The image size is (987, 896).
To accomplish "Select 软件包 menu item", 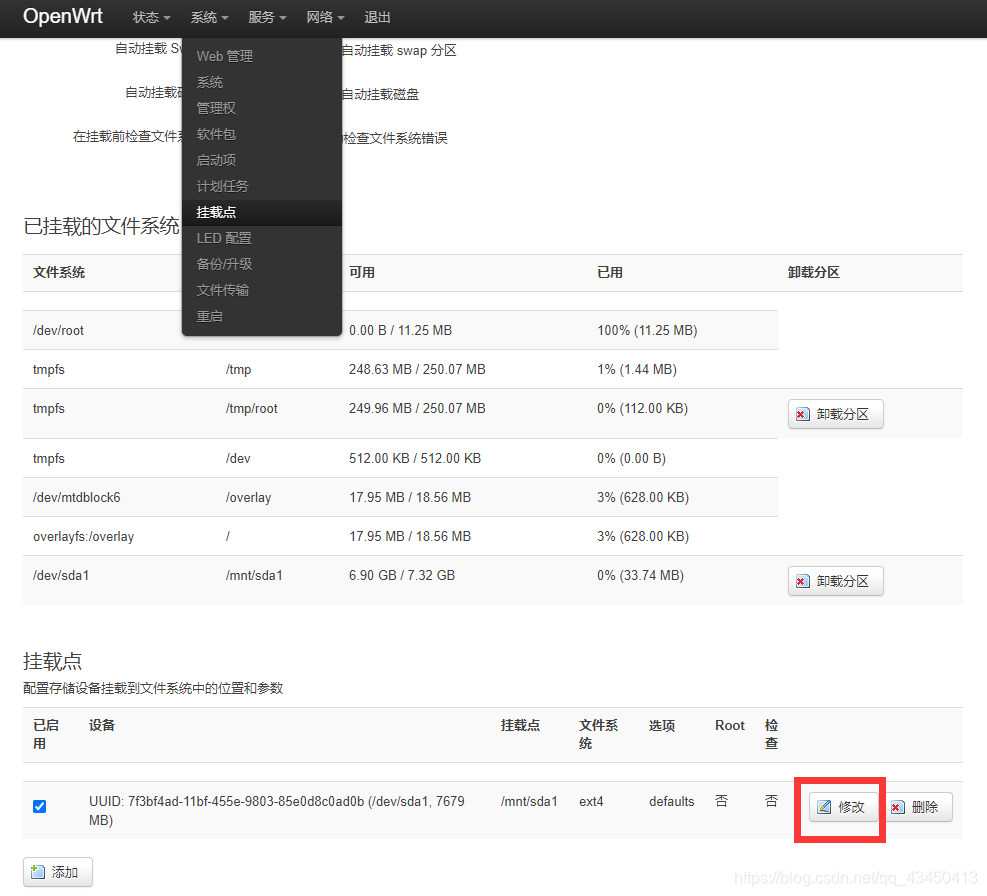I will (262, 134).
